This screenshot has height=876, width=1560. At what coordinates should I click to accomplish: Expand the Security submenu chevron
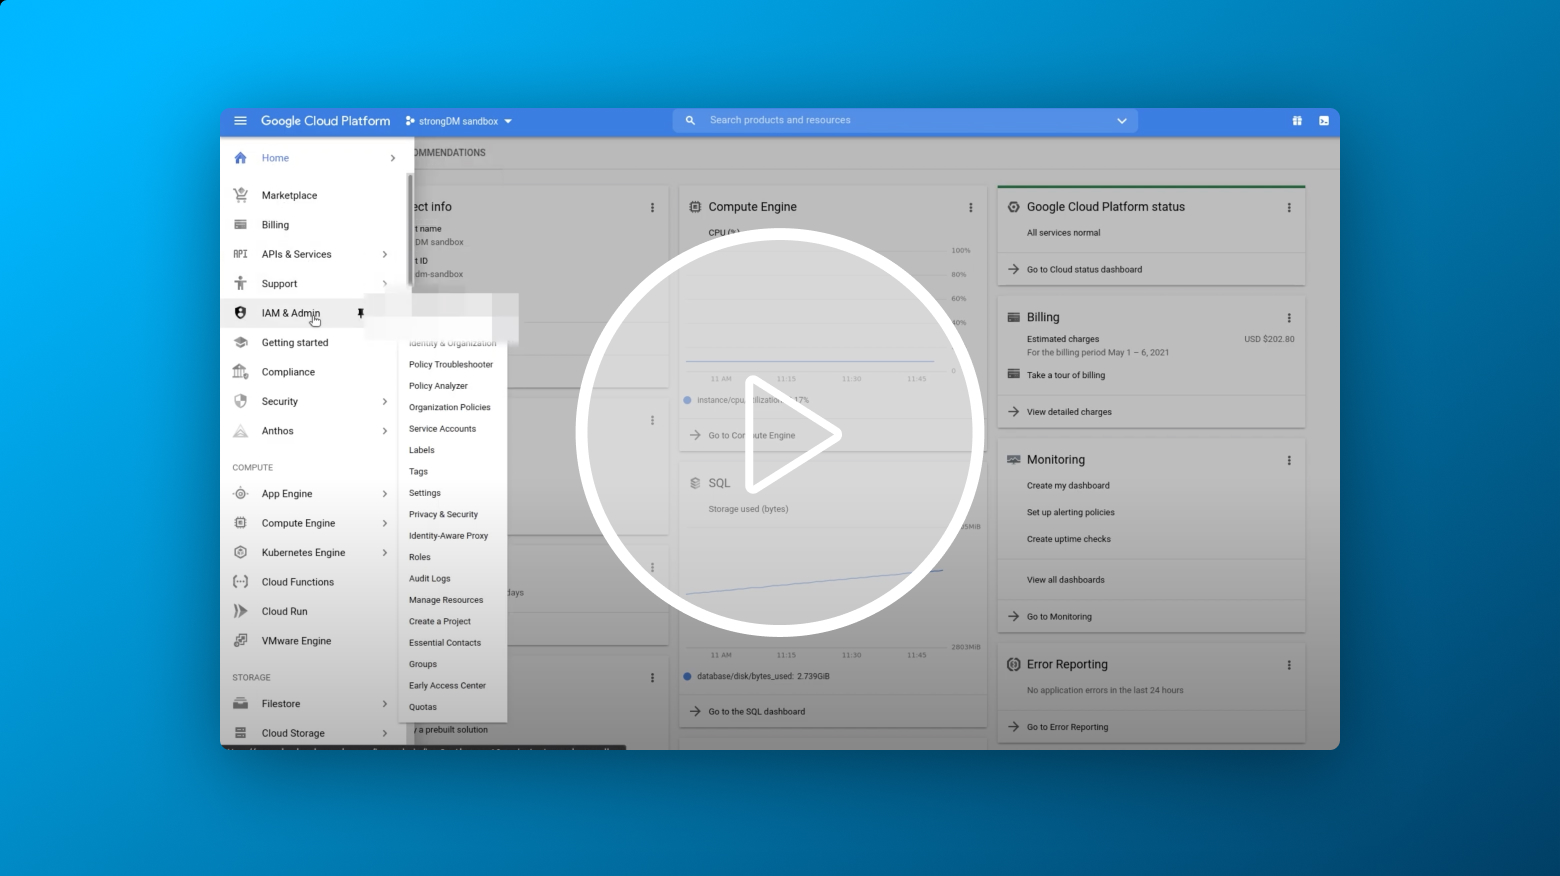point(385,401)
